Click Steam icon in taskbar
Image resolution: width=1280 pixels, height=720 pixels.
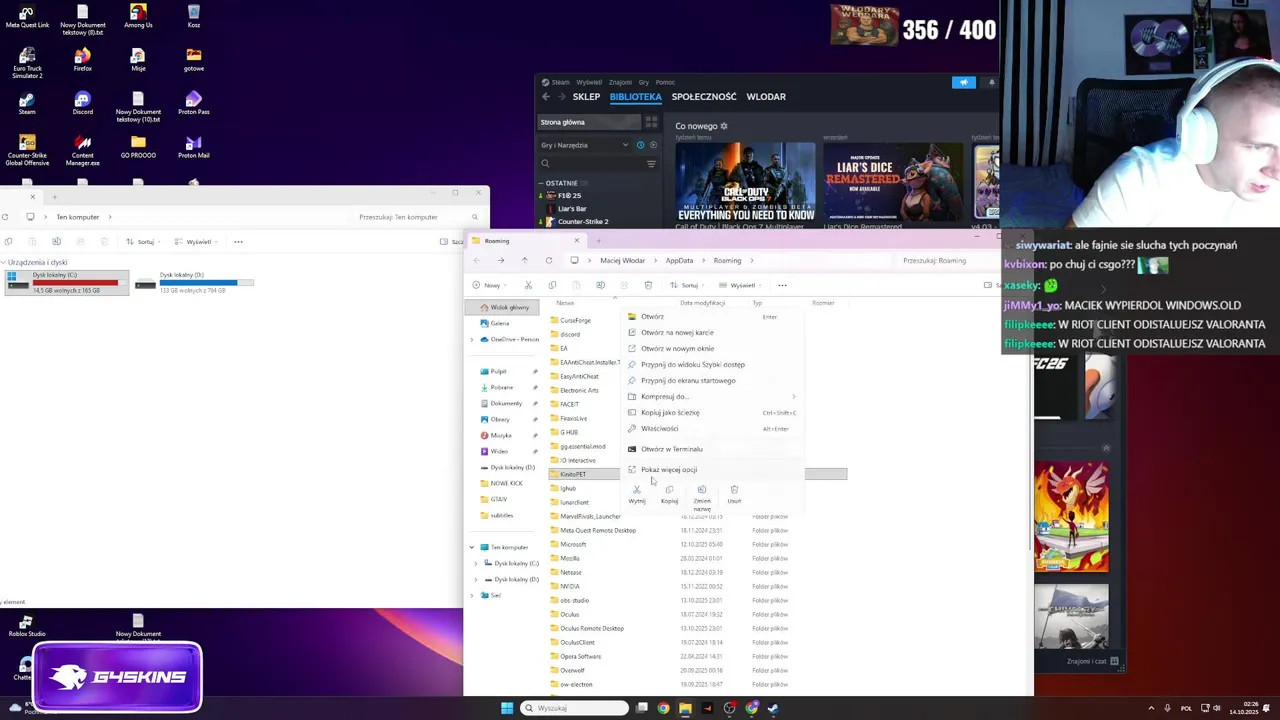(x=773, y=708)
